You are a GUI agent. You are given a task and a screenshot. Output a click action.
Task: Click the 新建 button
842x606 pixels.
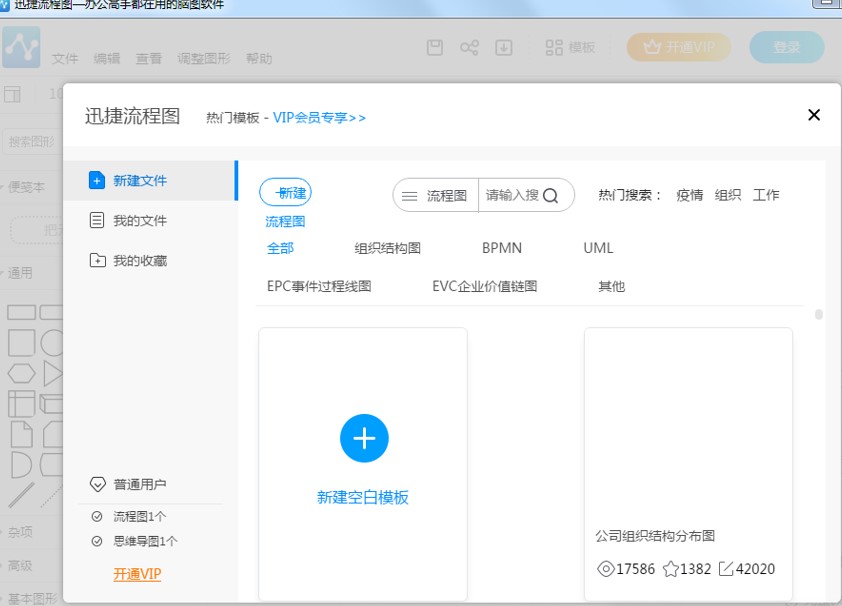pos(286,193)
